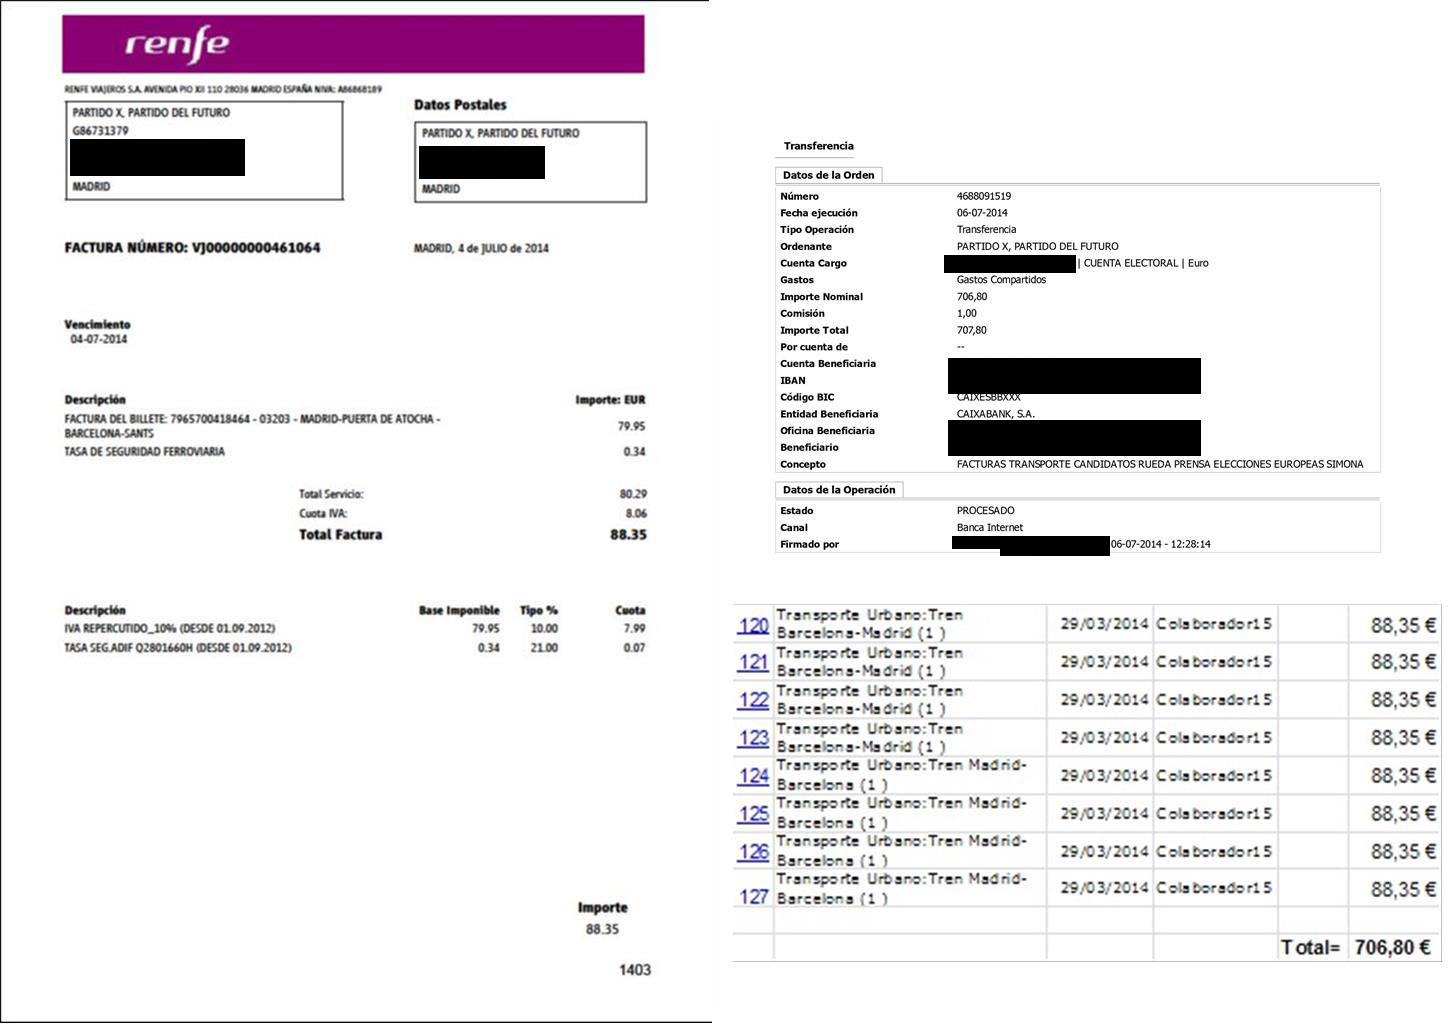Click the renfe logo in the purple banner
The image size is (1448, 1024).
(x=177, y=44)
